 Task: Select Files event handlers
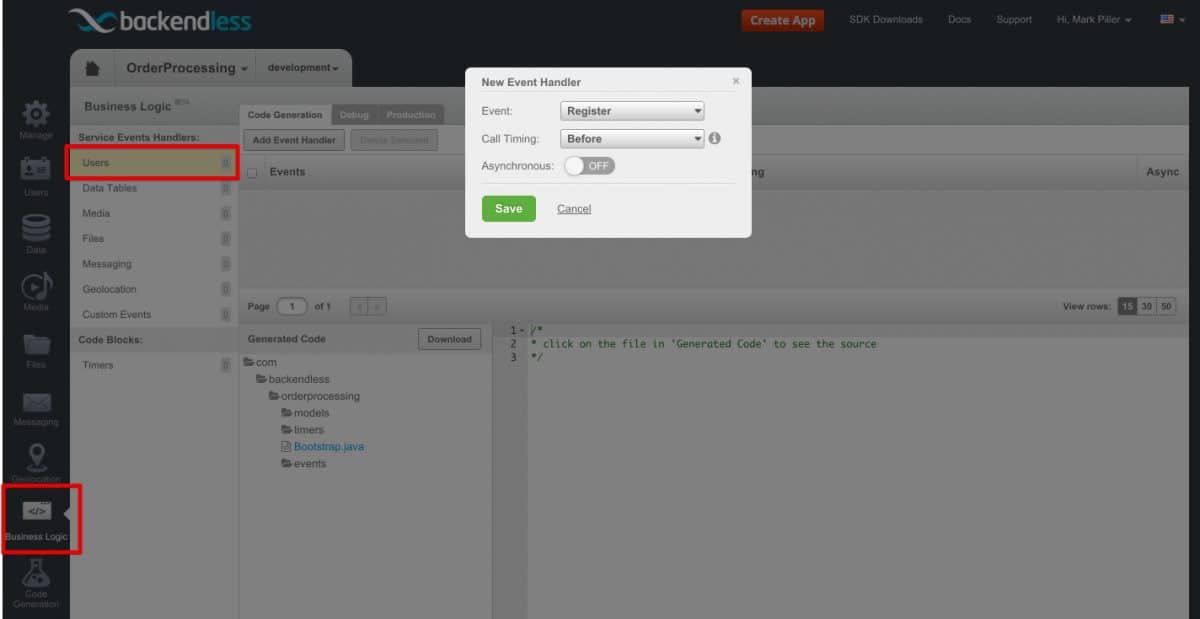pos(152,239)
